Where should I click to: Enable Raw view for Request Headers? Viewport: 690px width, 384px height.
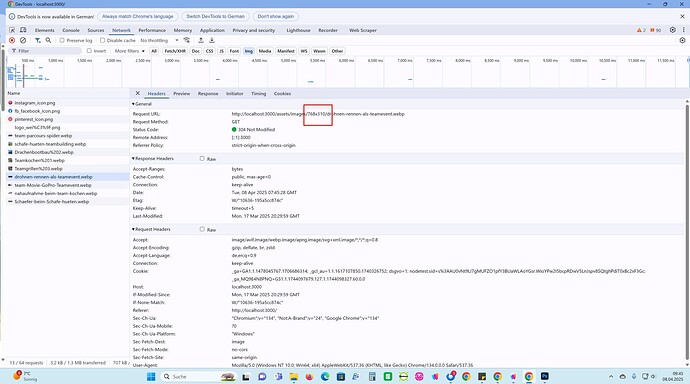202,229
